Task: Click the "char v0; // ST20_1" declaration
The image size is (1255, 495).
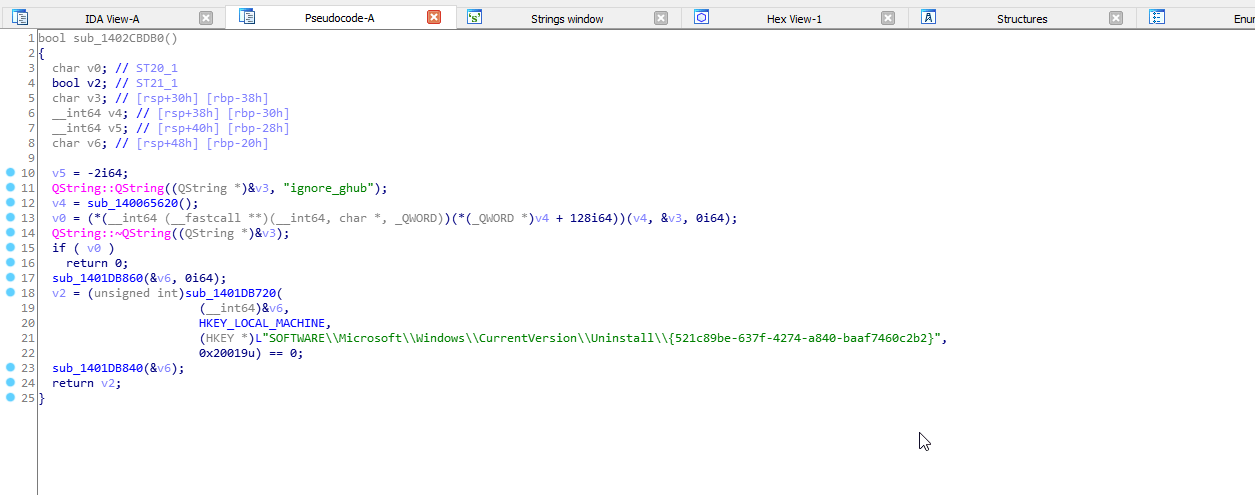Action: pos(115,68)
